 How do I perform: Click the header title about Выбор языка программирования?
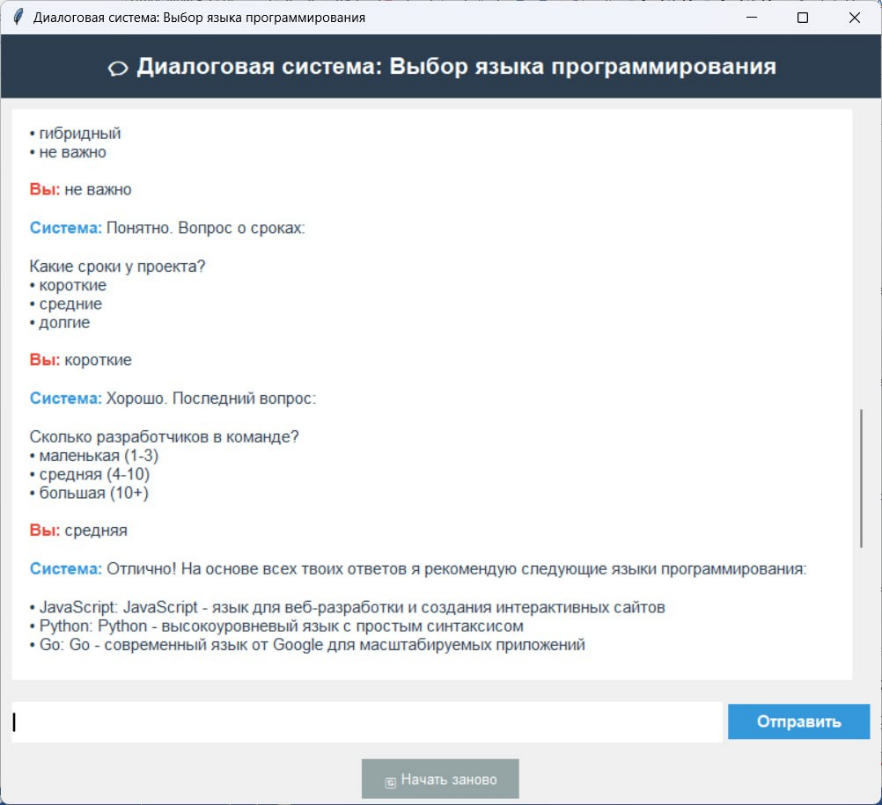[x=456, y=67]
